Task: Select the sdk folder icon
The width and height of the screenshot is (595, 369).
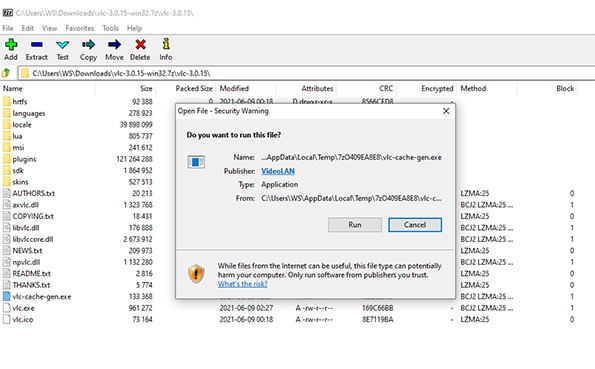Action: coord(6,170)
